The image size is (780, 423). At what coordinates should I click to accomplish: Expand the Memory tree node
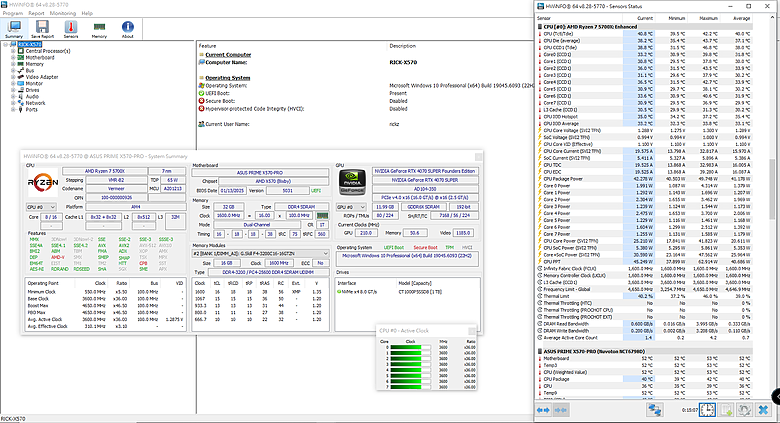coord(13,64)
